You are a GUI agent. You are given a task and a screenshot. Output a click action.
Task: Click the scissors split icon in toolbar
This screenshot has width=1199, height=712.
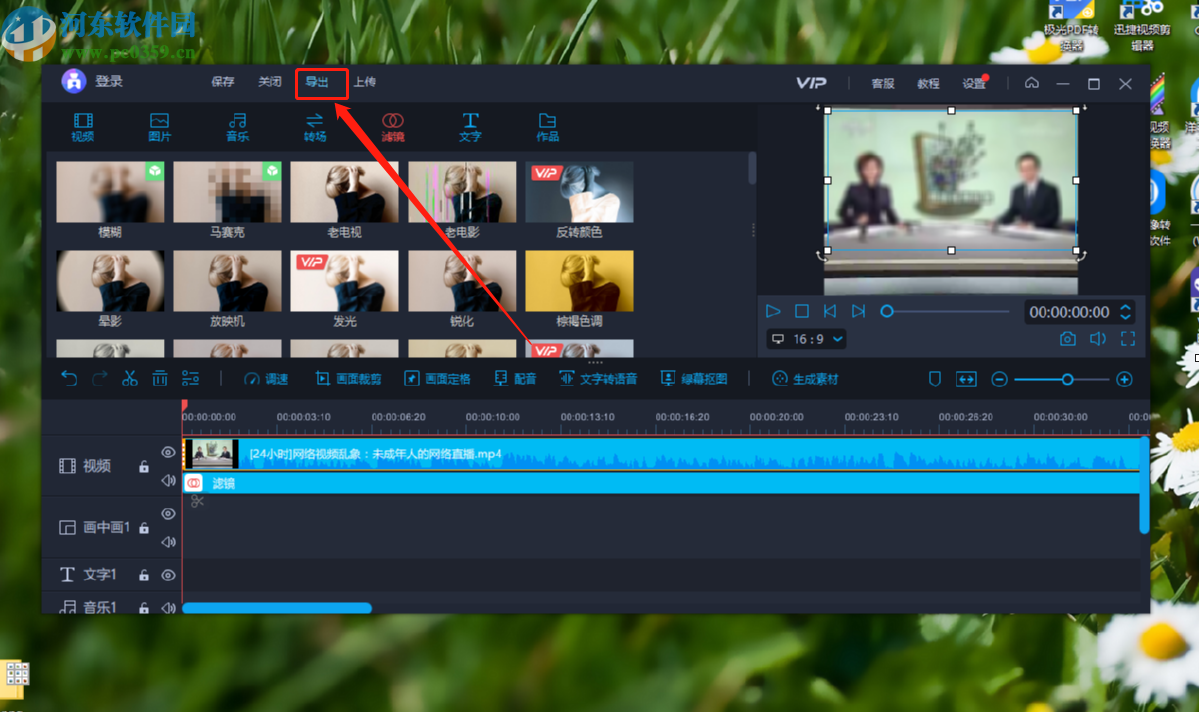coord(130,379)
